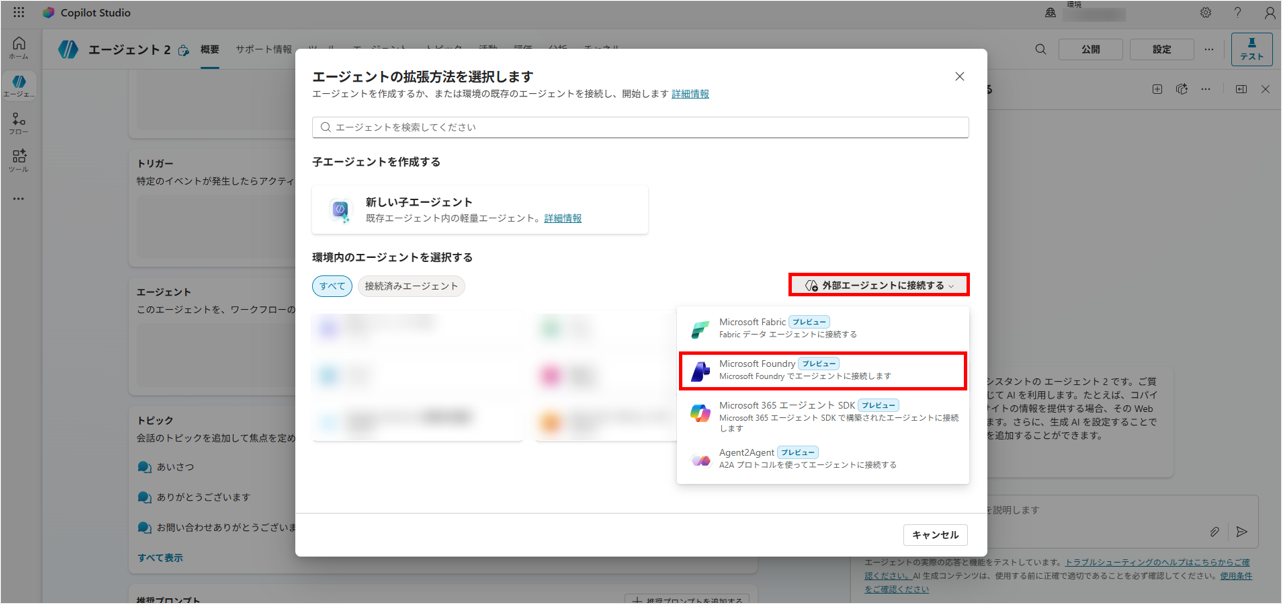
Task: Open the more options ellipsis in sidebar
Action: point(19,199)
